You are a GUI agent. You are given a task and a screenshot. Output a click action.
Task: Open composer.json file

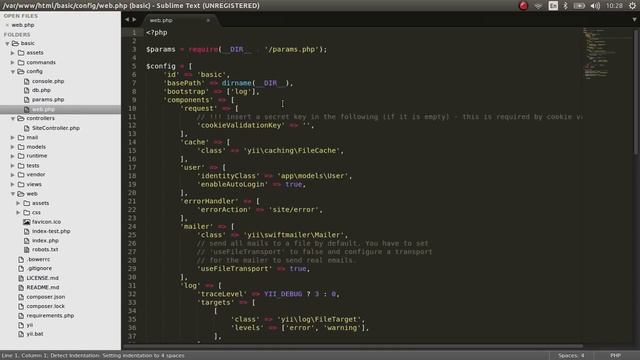[45, 297]
